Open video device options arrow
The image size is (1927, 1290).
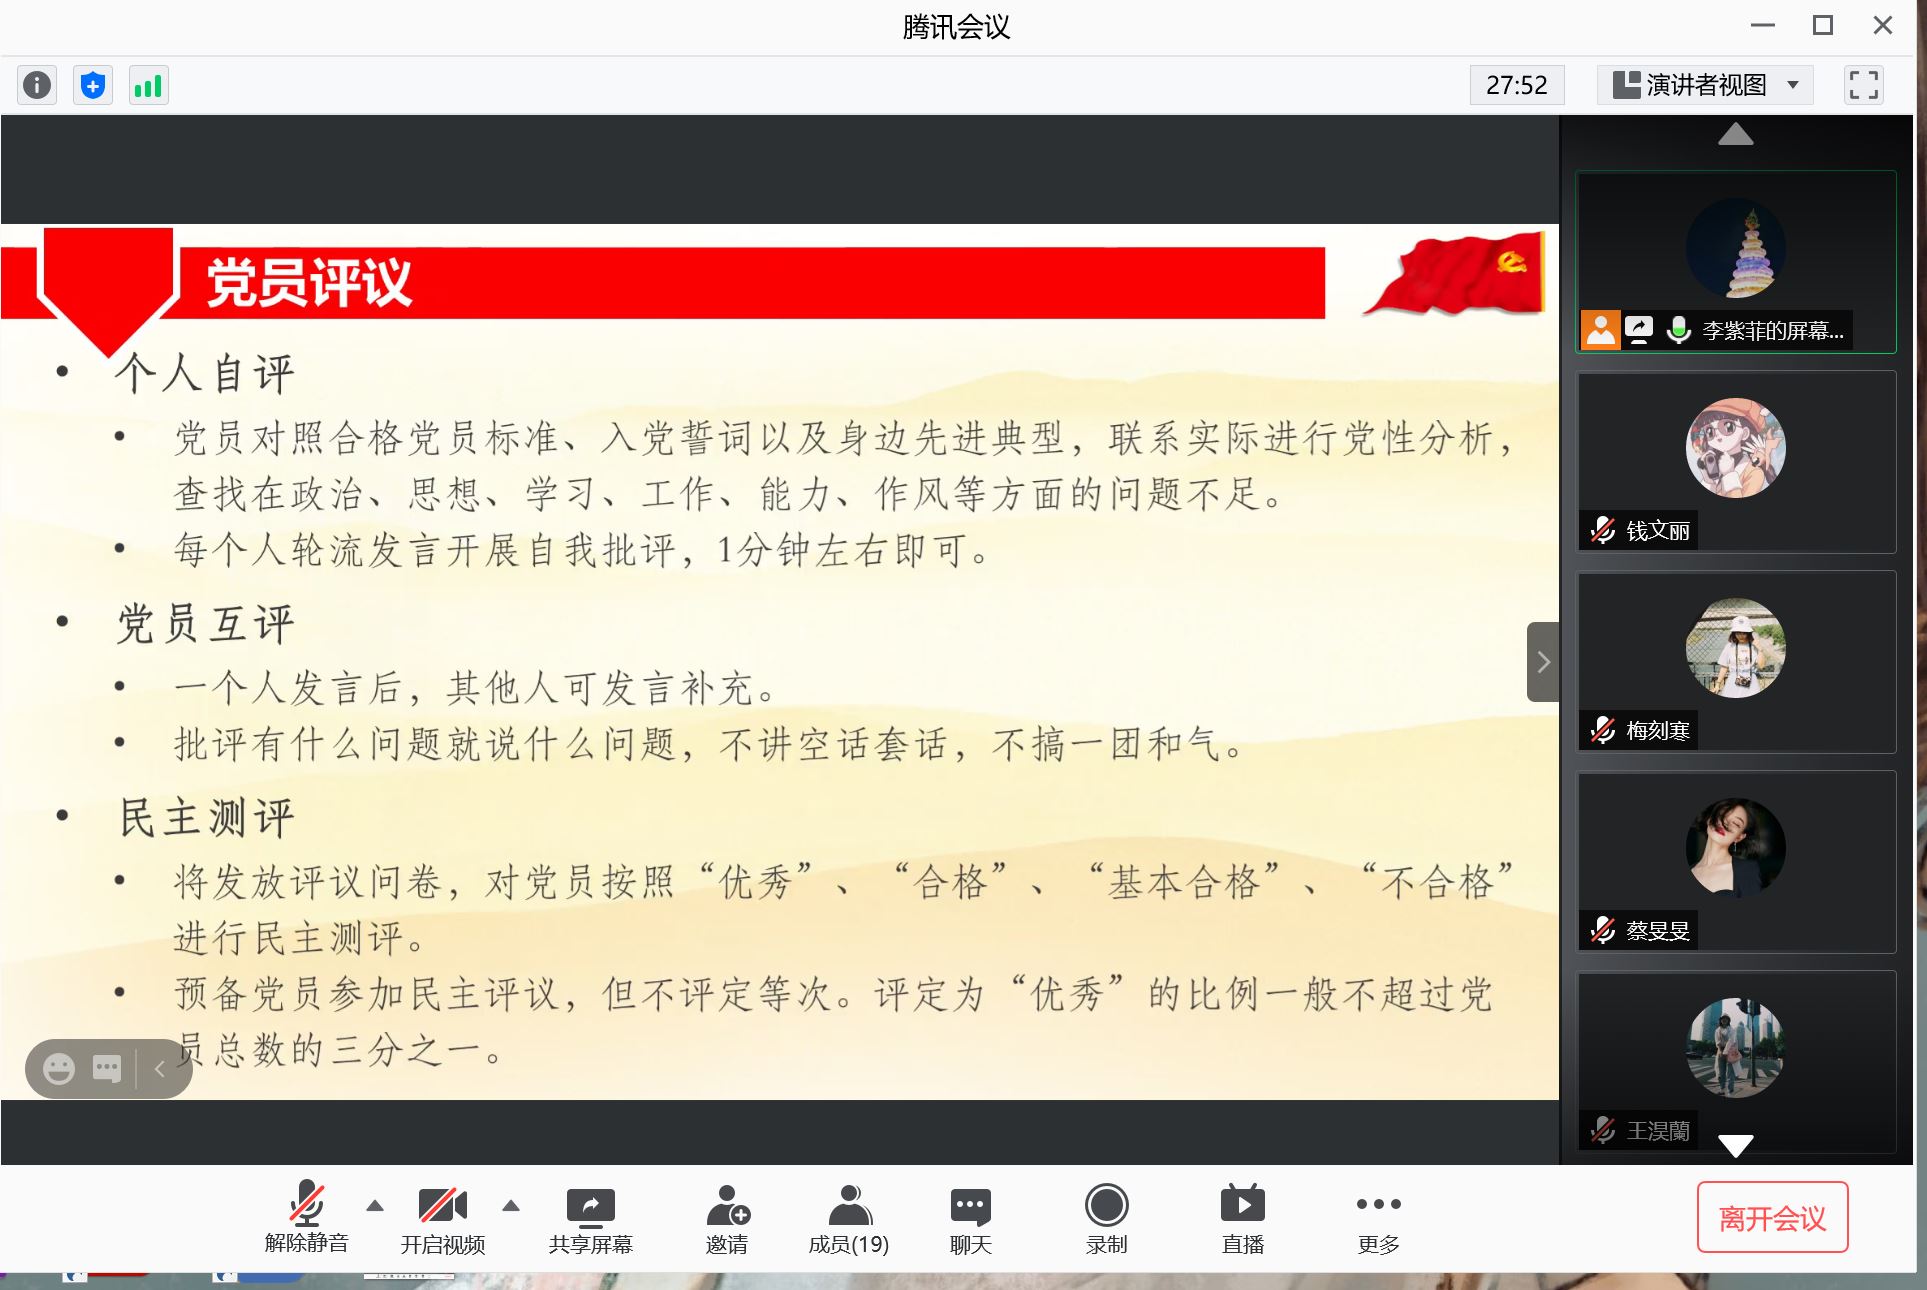[512, 1206]
